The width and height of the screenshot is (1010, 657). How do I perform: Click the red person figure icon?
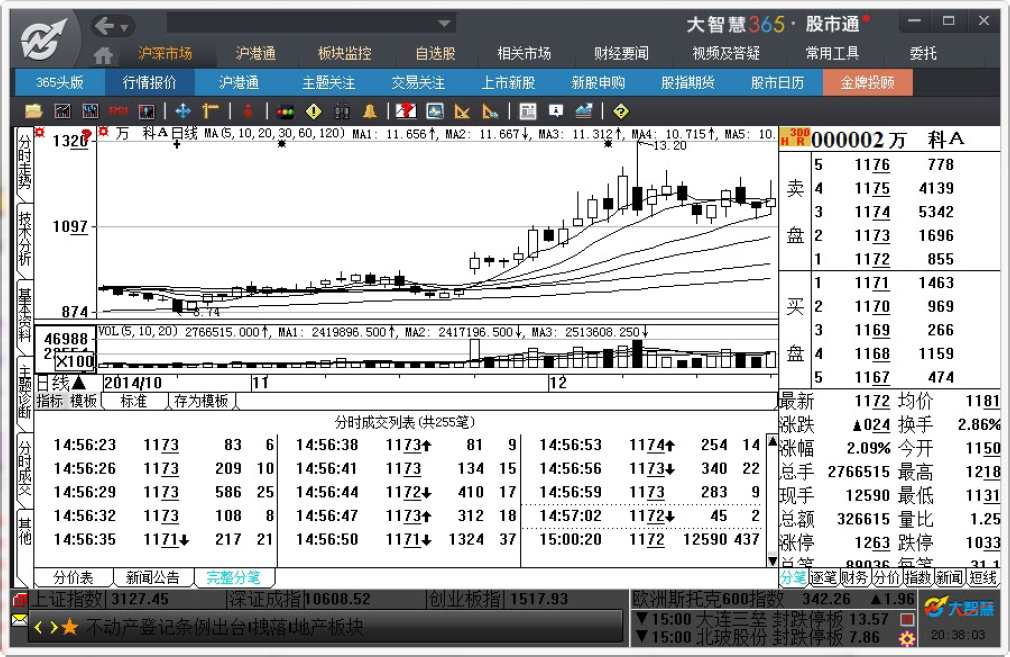(248, 111)
